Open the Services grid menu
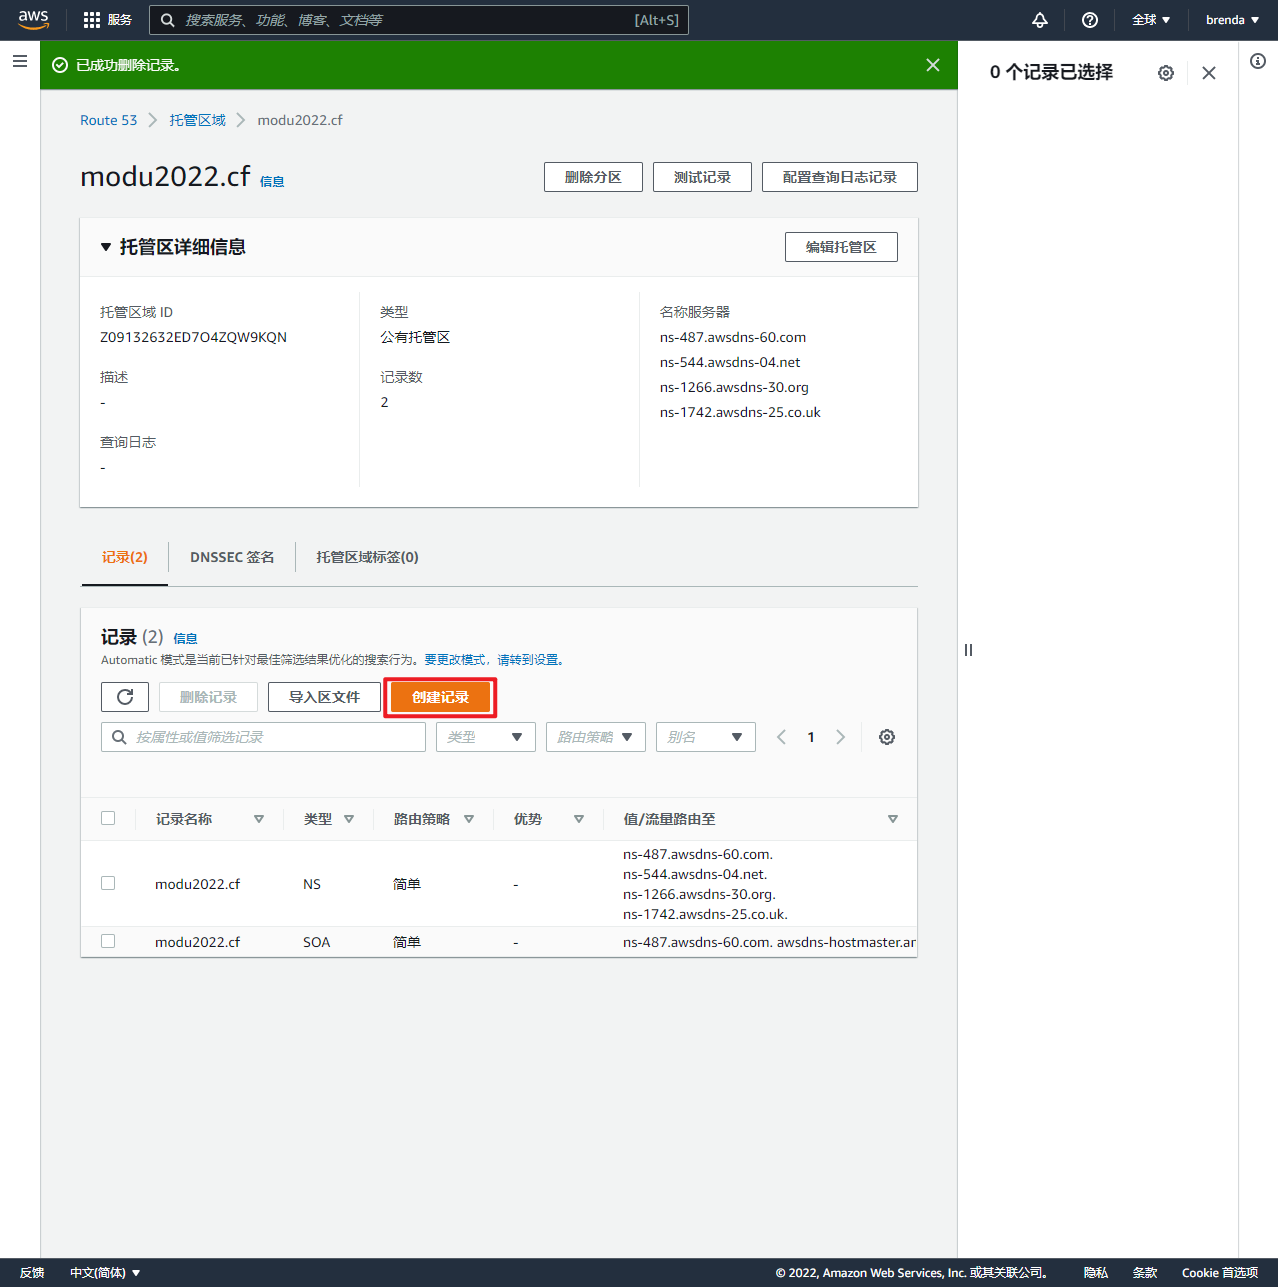This screenshot has width=1278, height=1287. click(x=107, y=20)
